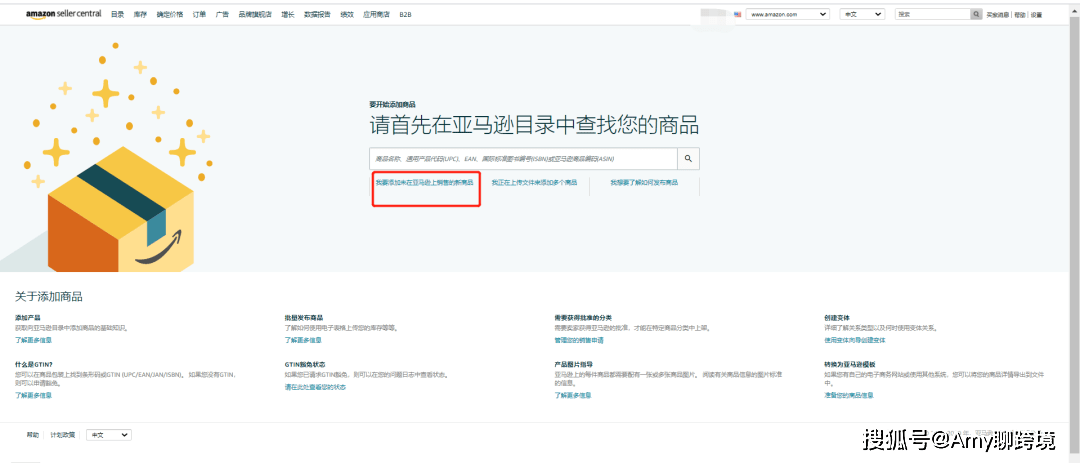The width and height of the screenshot is (1080, 463).
Task: Click the 需要获得批准的分类 heading text
Action: coord(583,318)
